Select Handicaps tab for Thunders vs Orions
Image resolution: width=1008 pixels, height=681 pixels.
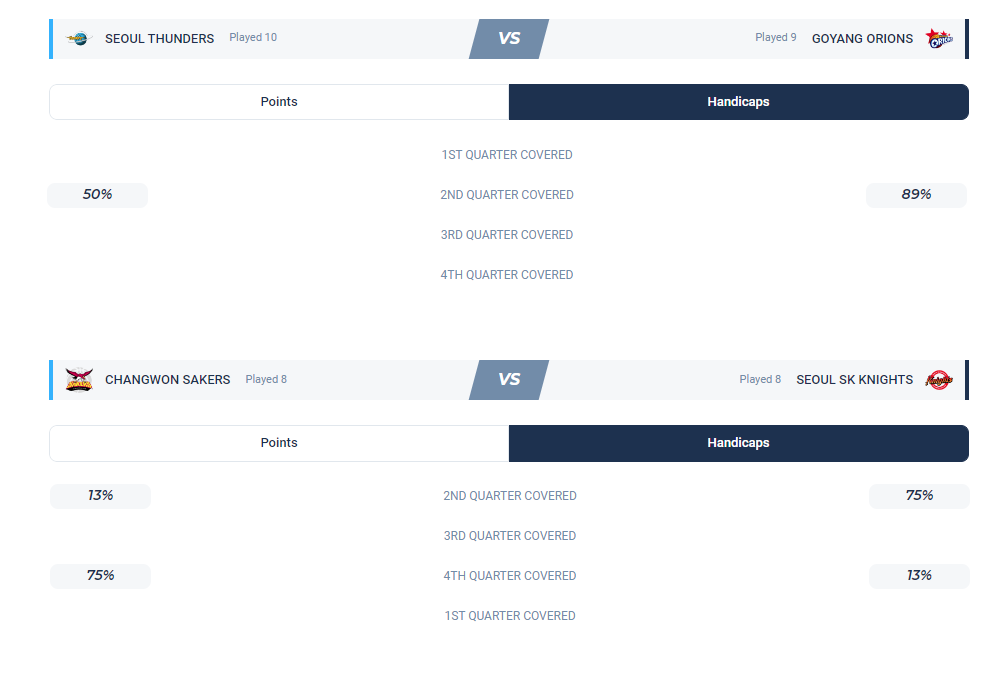click(x=738, y=102)
